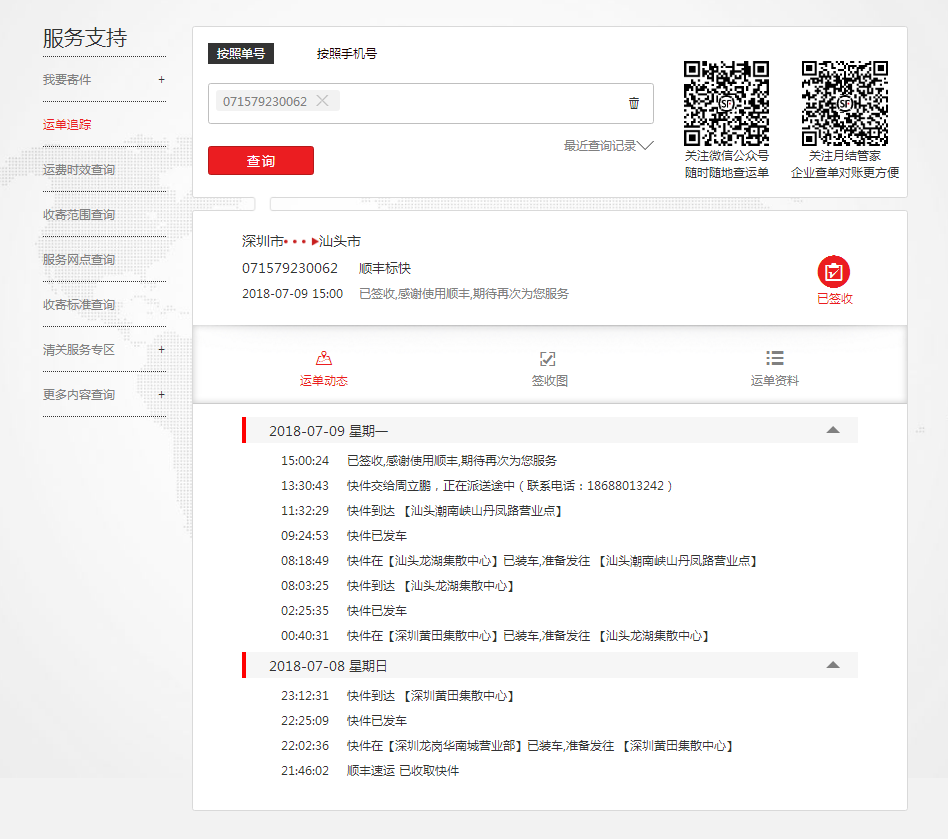Select the 22:02:36 已装车 tracking entry
Viewport: 948px width, 839px height.
click(508, 746)
